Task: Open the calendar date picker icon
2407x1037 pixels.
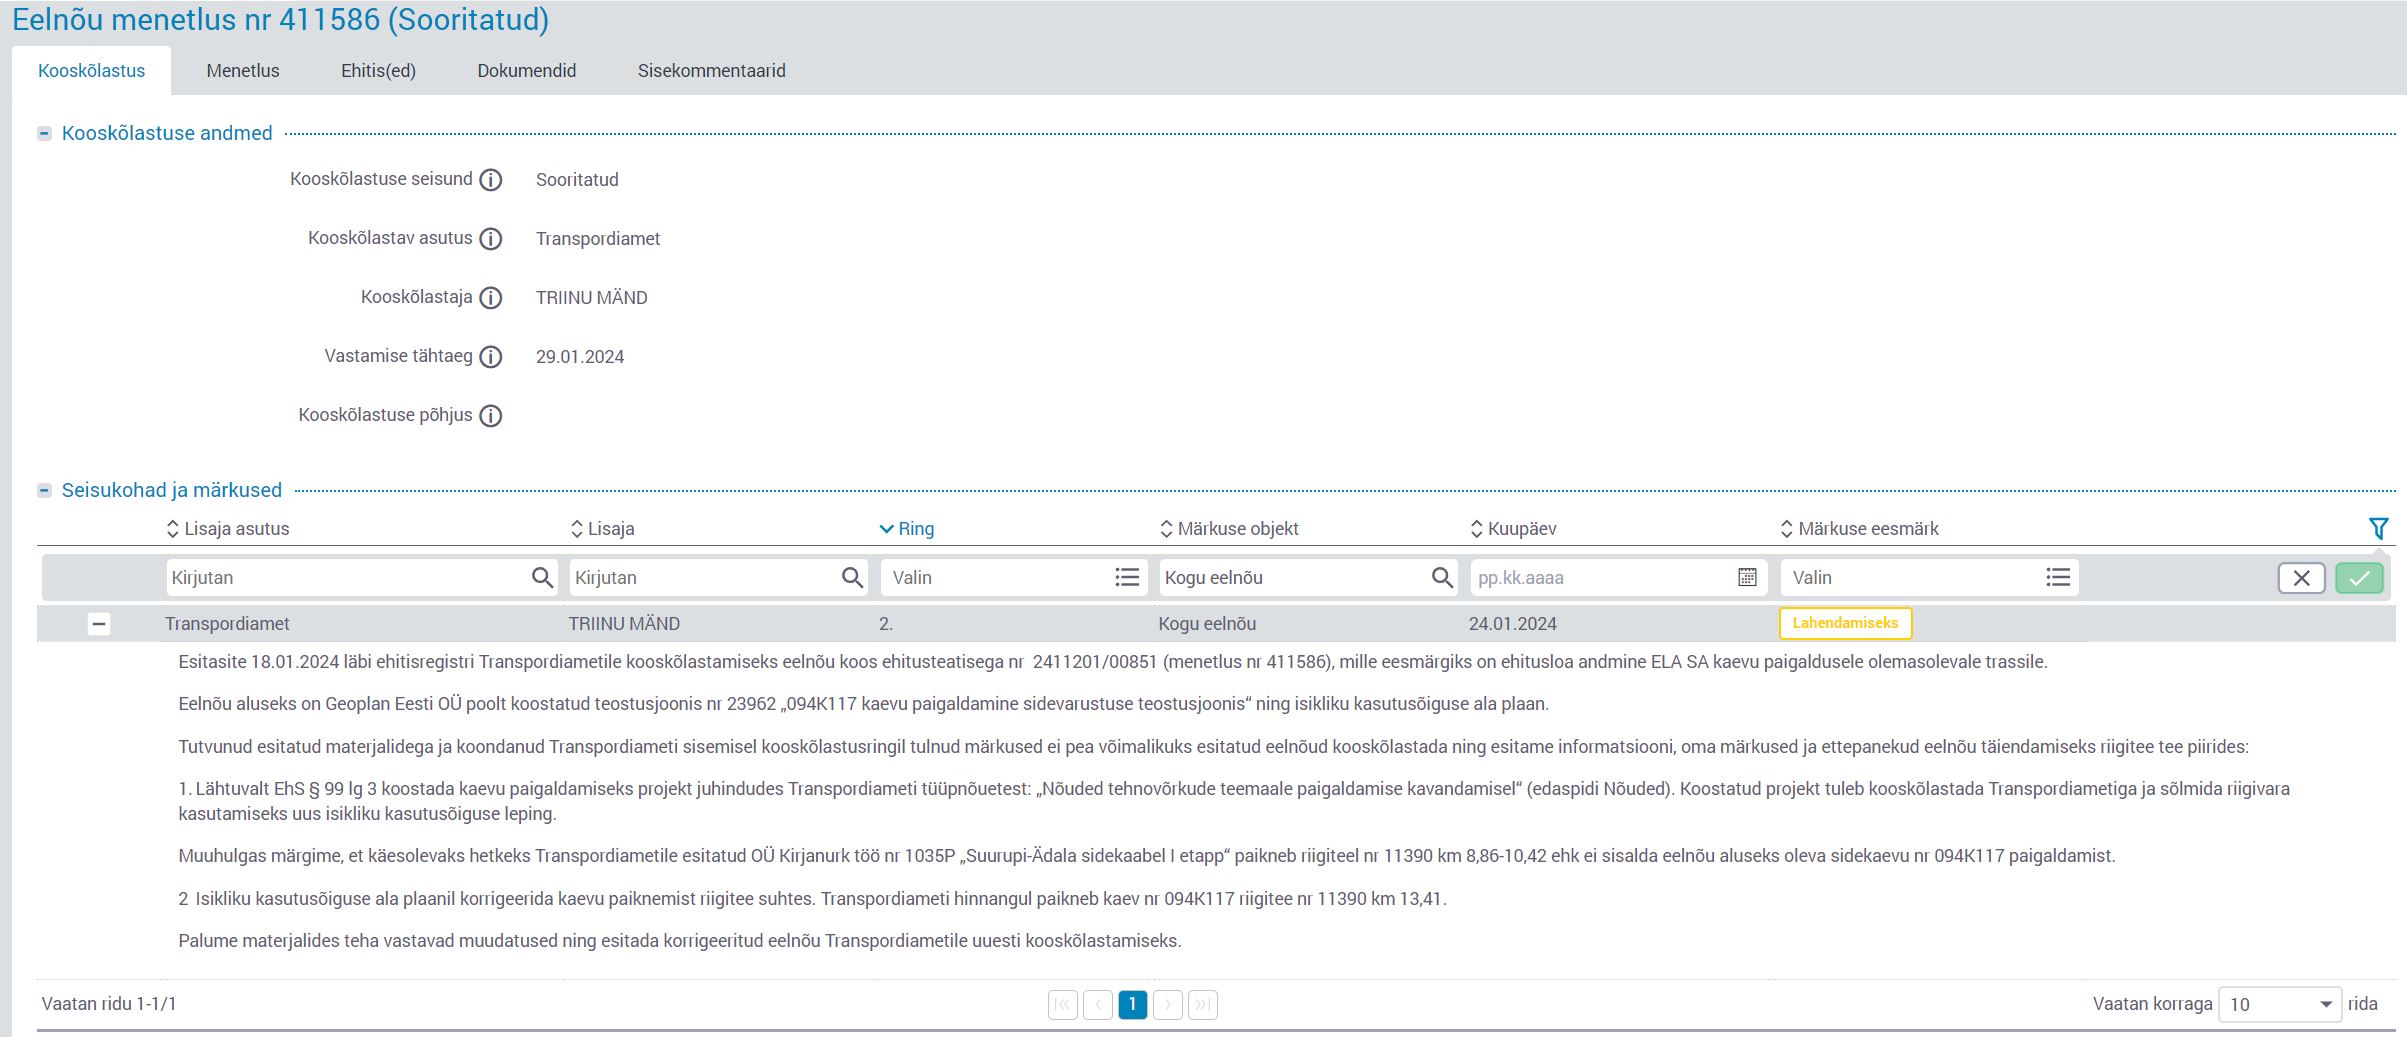Action: pos(1747,578)
